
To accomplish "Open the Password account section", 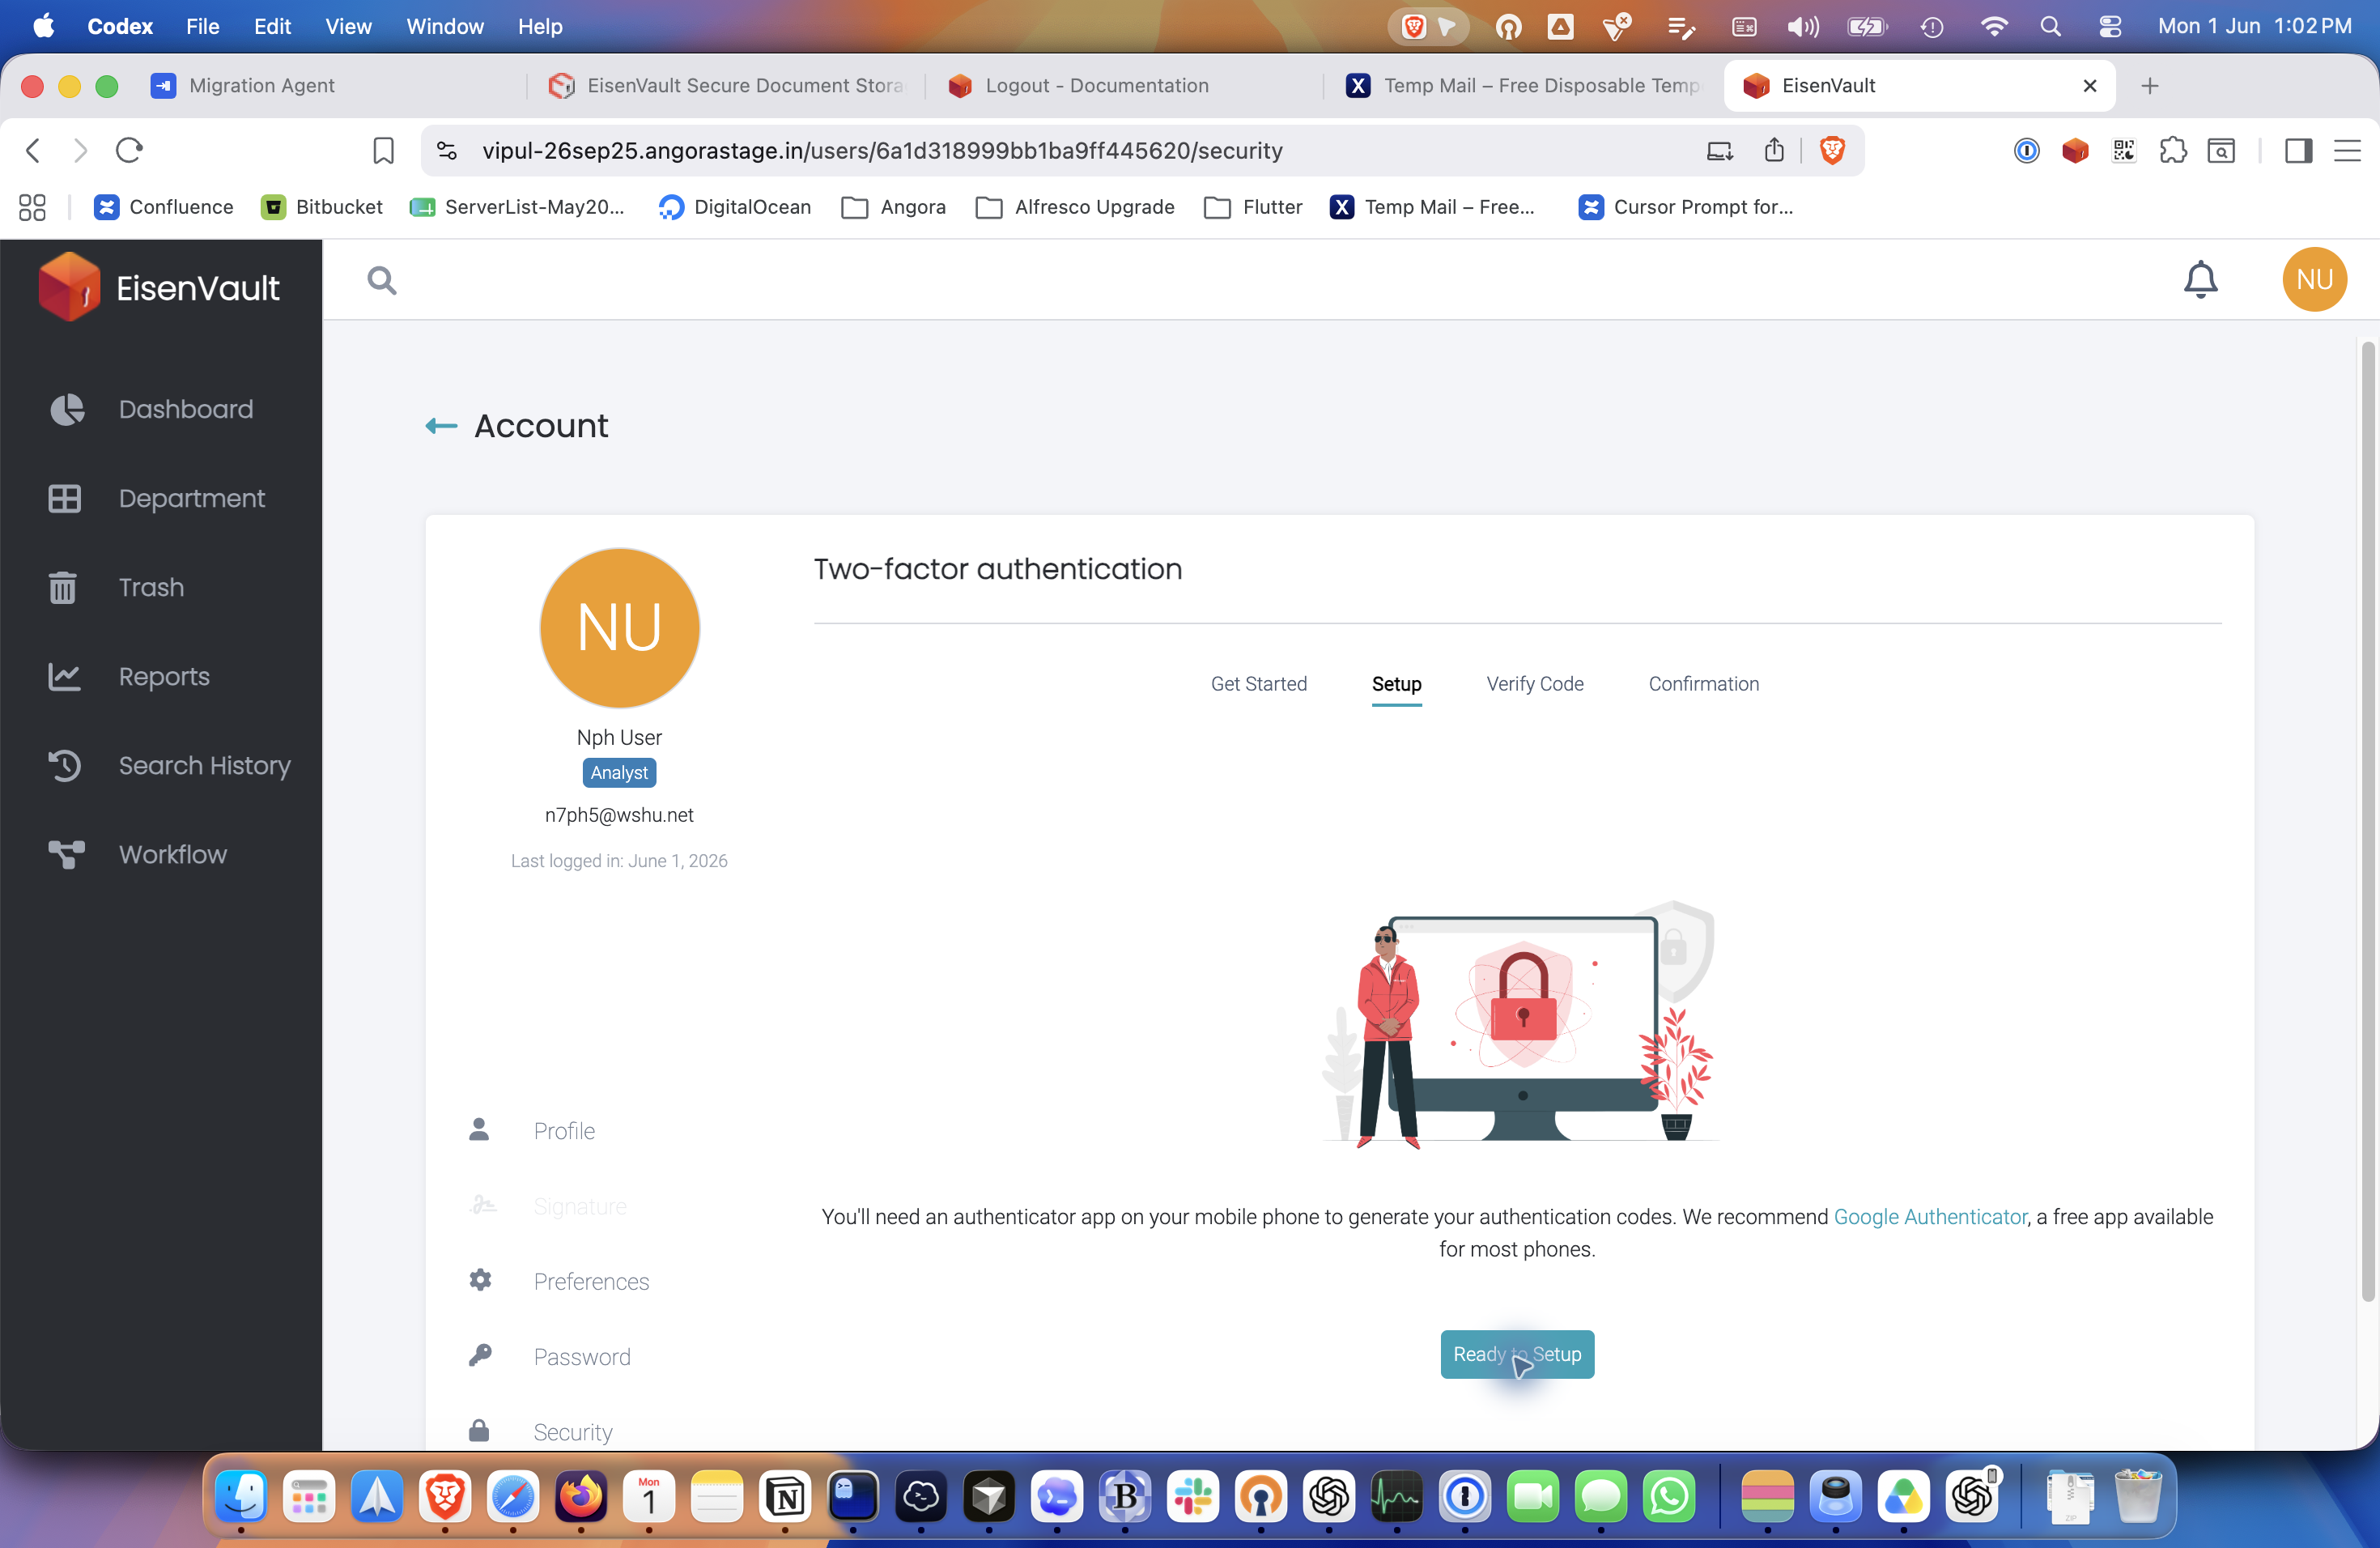I will pyautogui.click(x=550, y=1357).
